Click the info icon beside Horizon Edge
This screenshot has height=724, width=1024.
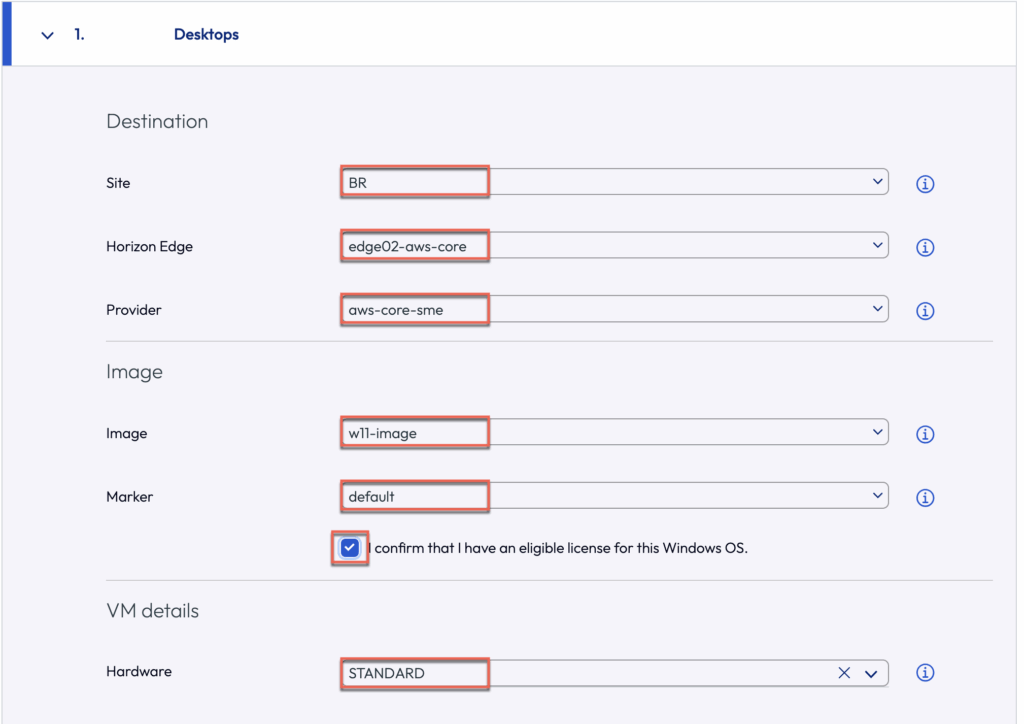click(925, 247)
